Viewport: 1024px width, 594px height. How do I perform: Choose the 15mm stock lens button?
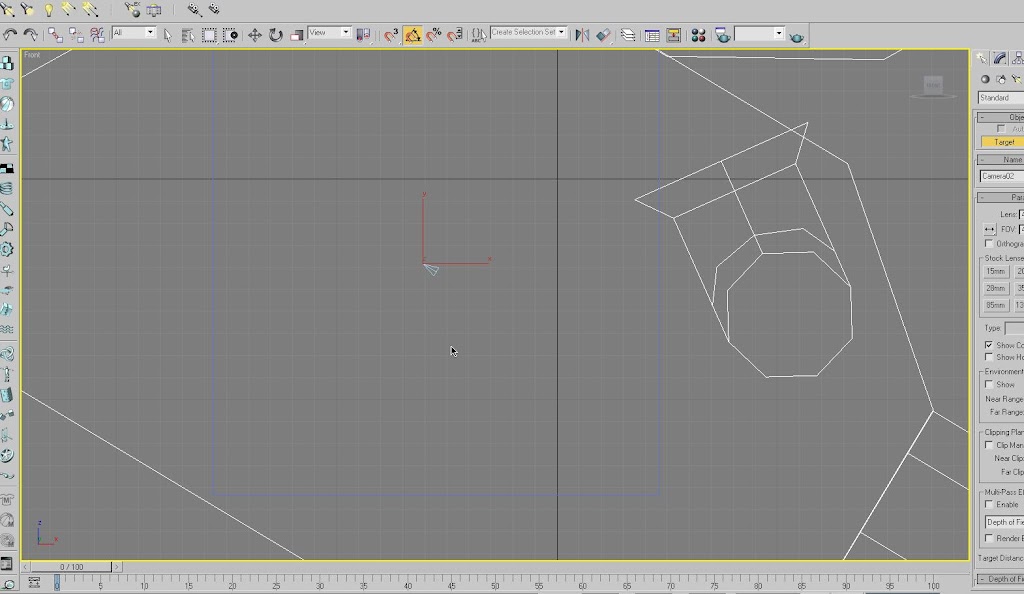[995, 272]
